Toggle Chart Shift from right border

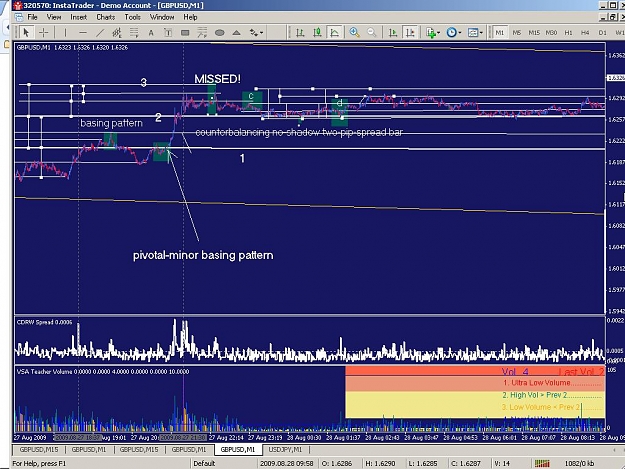[x=410, y=33]
